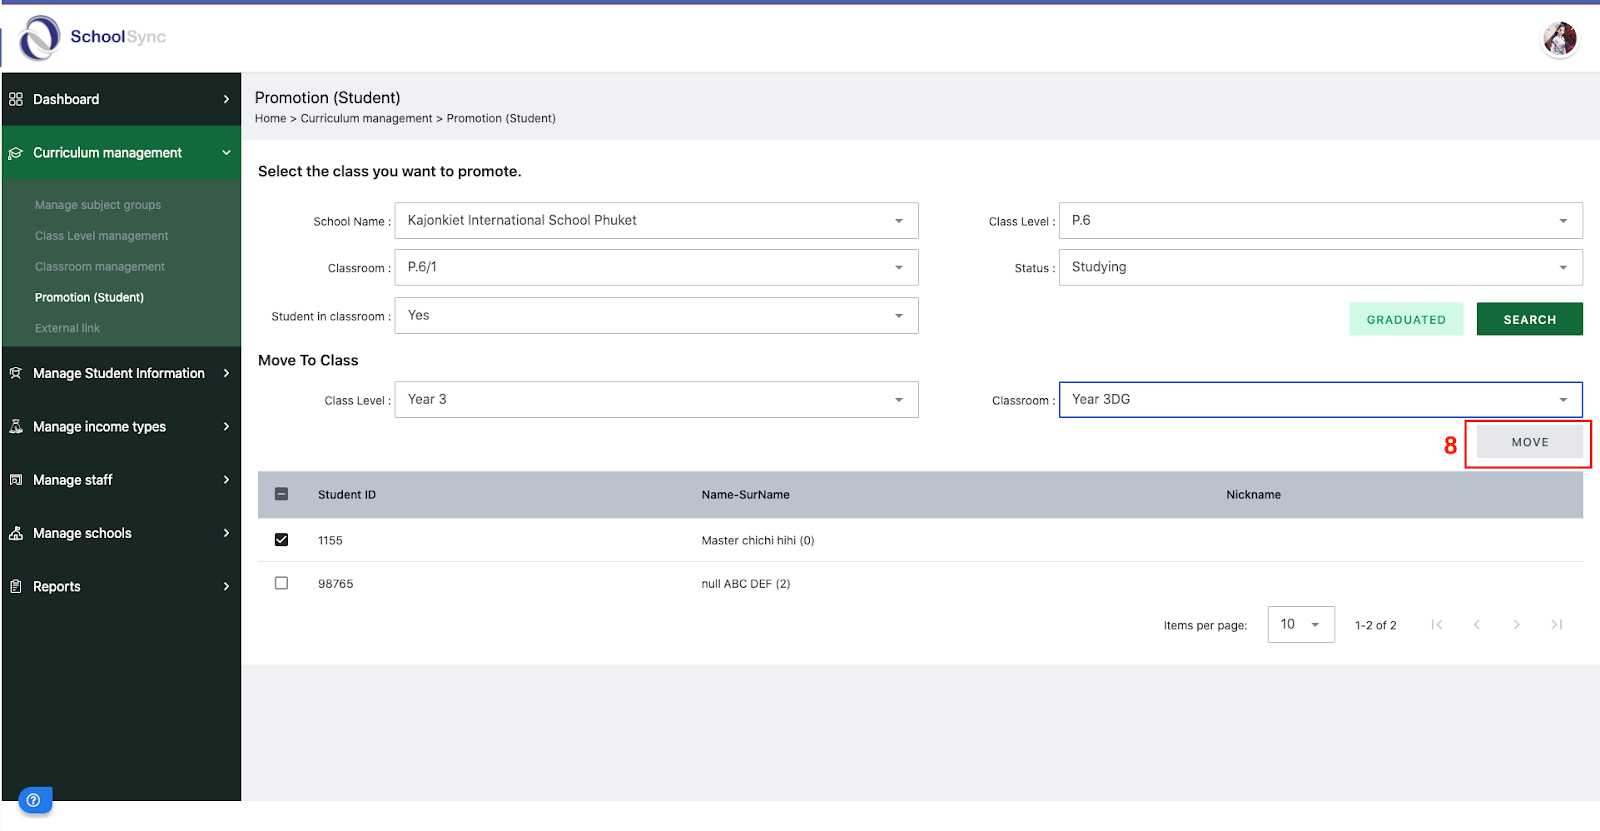Open the Status dropdown showing Studying
Image resolution: width=1600 pixels, height=831 pixels.
pos(1320,267)
